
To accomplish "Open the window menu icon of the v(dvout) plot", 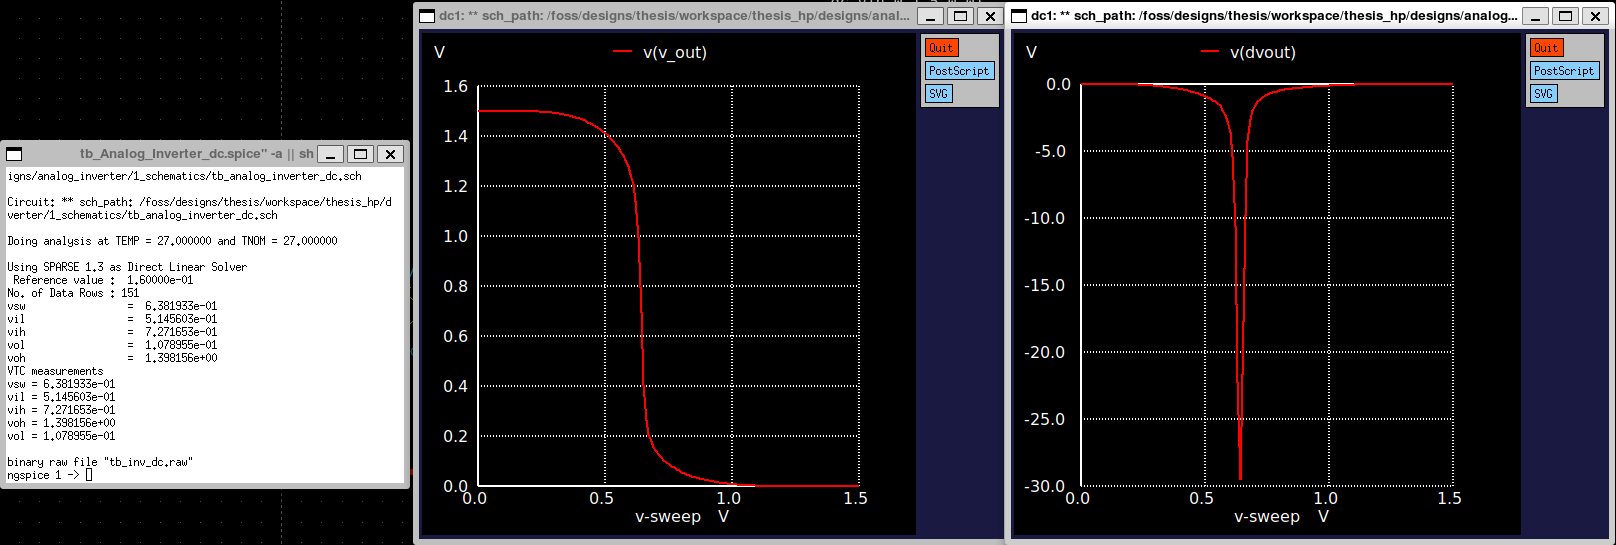I will (x=1019, y=16).
